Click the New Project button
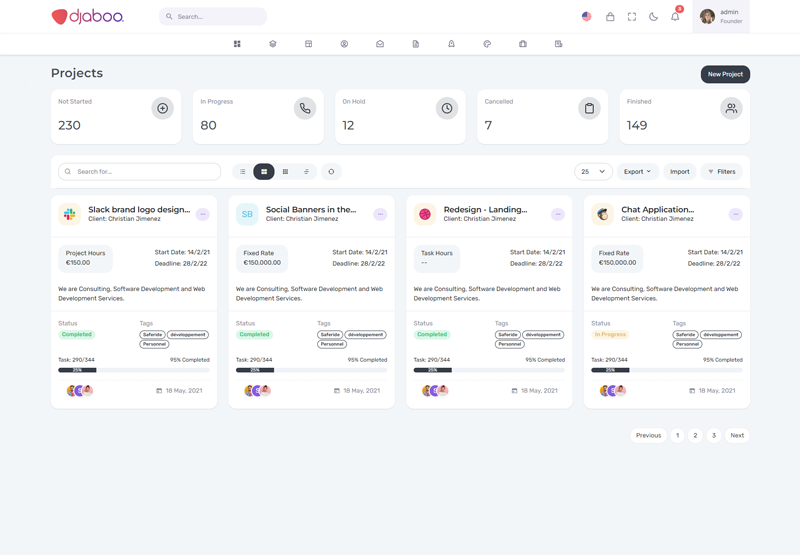This screenshot has width=800, height=555. point(725,74)
